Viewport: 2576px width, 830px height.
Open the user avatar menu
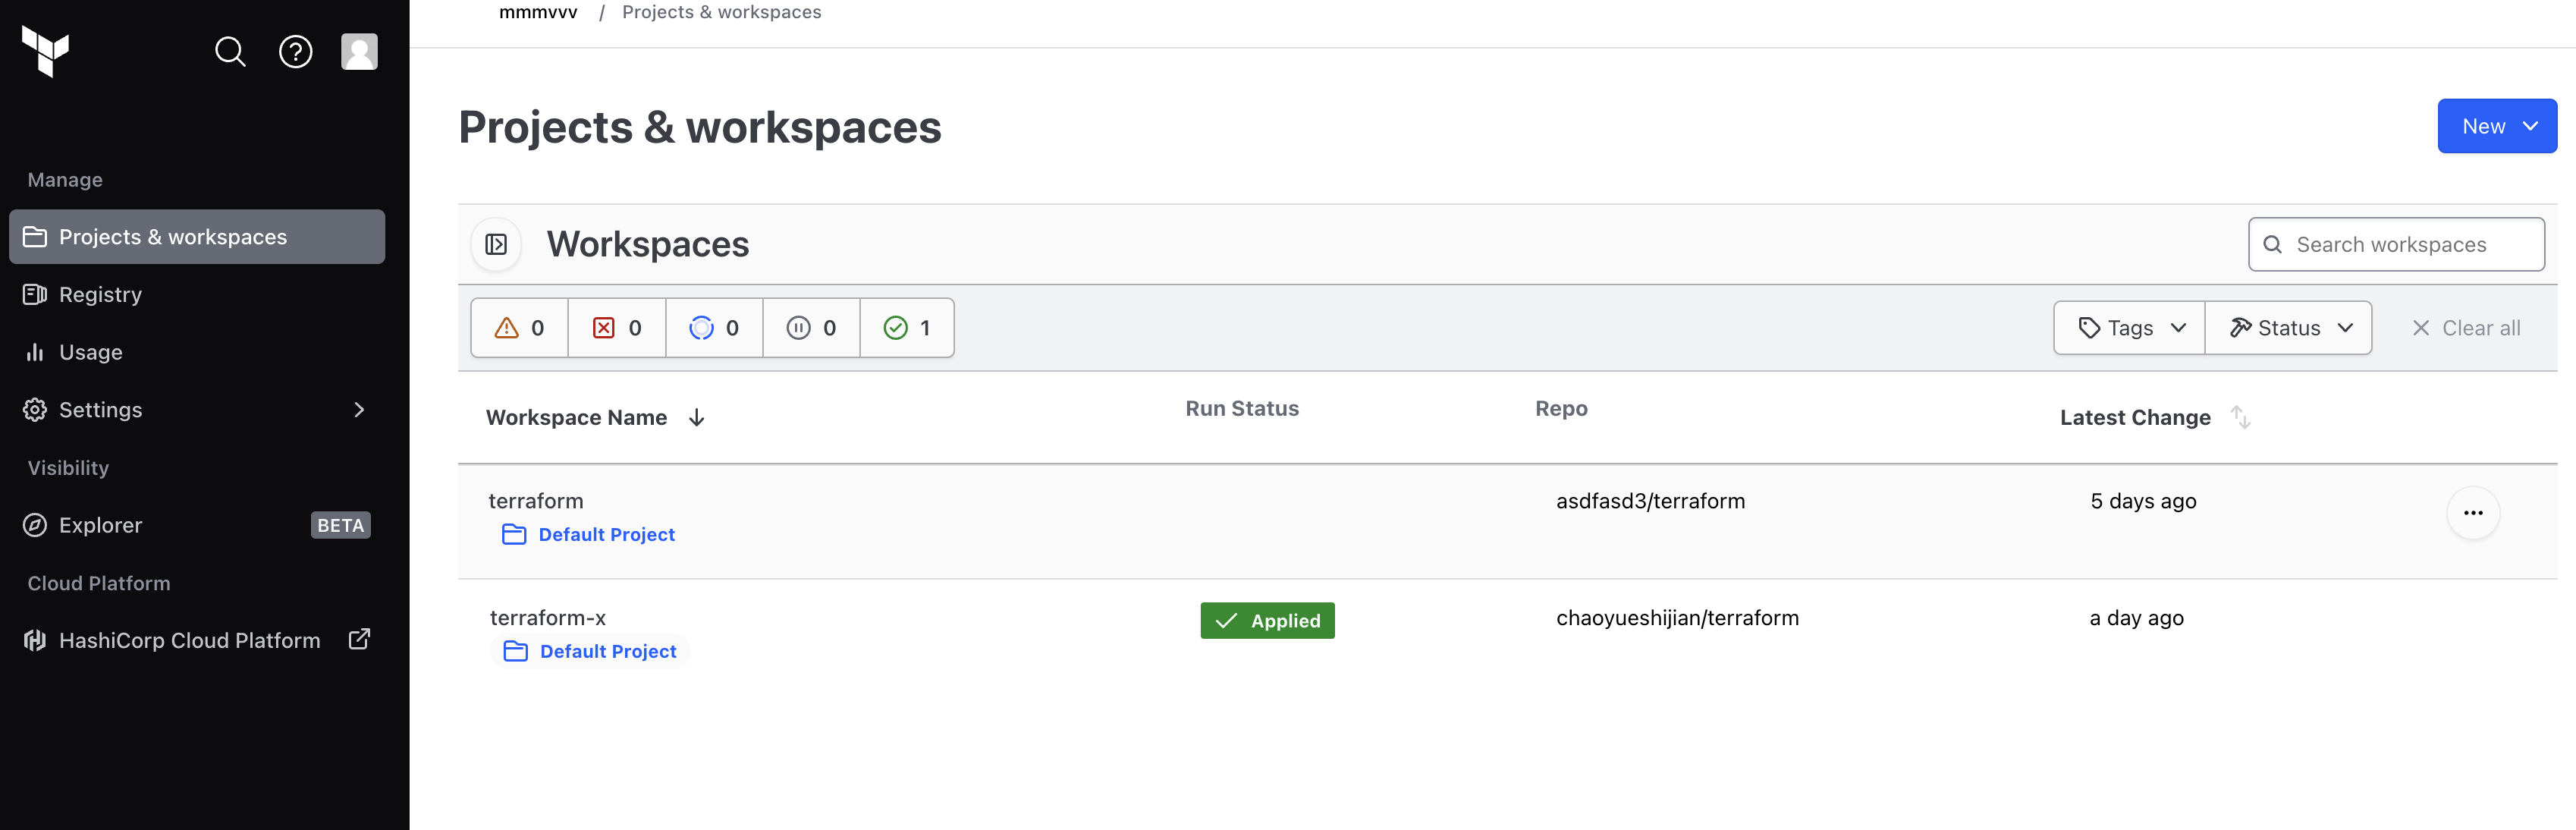pyautogui.click(x=359, y=52)
